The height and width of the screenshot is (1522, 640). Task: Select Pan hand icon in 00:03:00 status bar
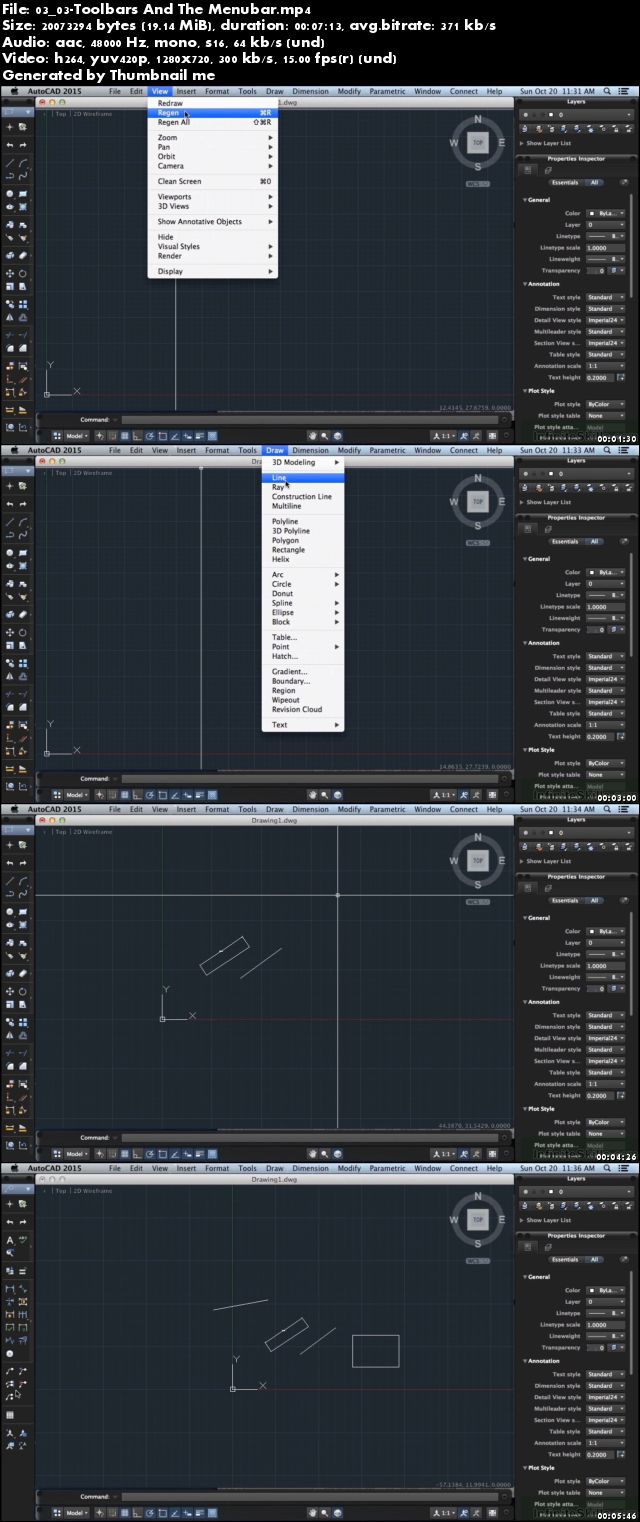tap(312, 795)
